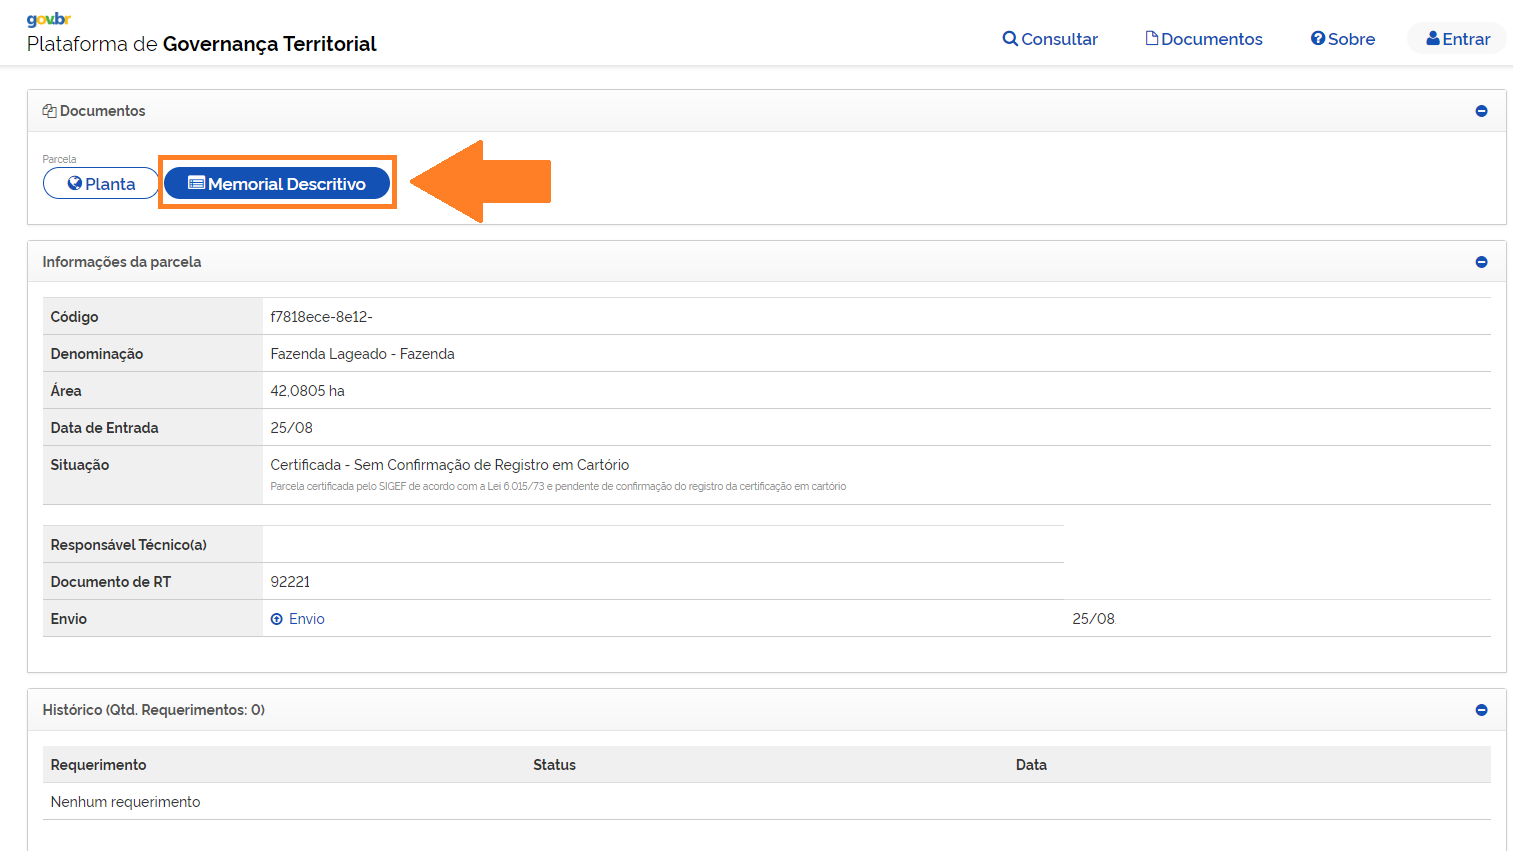Viewport: 1513px width, 851px height.
Task: Open the Memorial Descritivo document
Action: [277, 184]
